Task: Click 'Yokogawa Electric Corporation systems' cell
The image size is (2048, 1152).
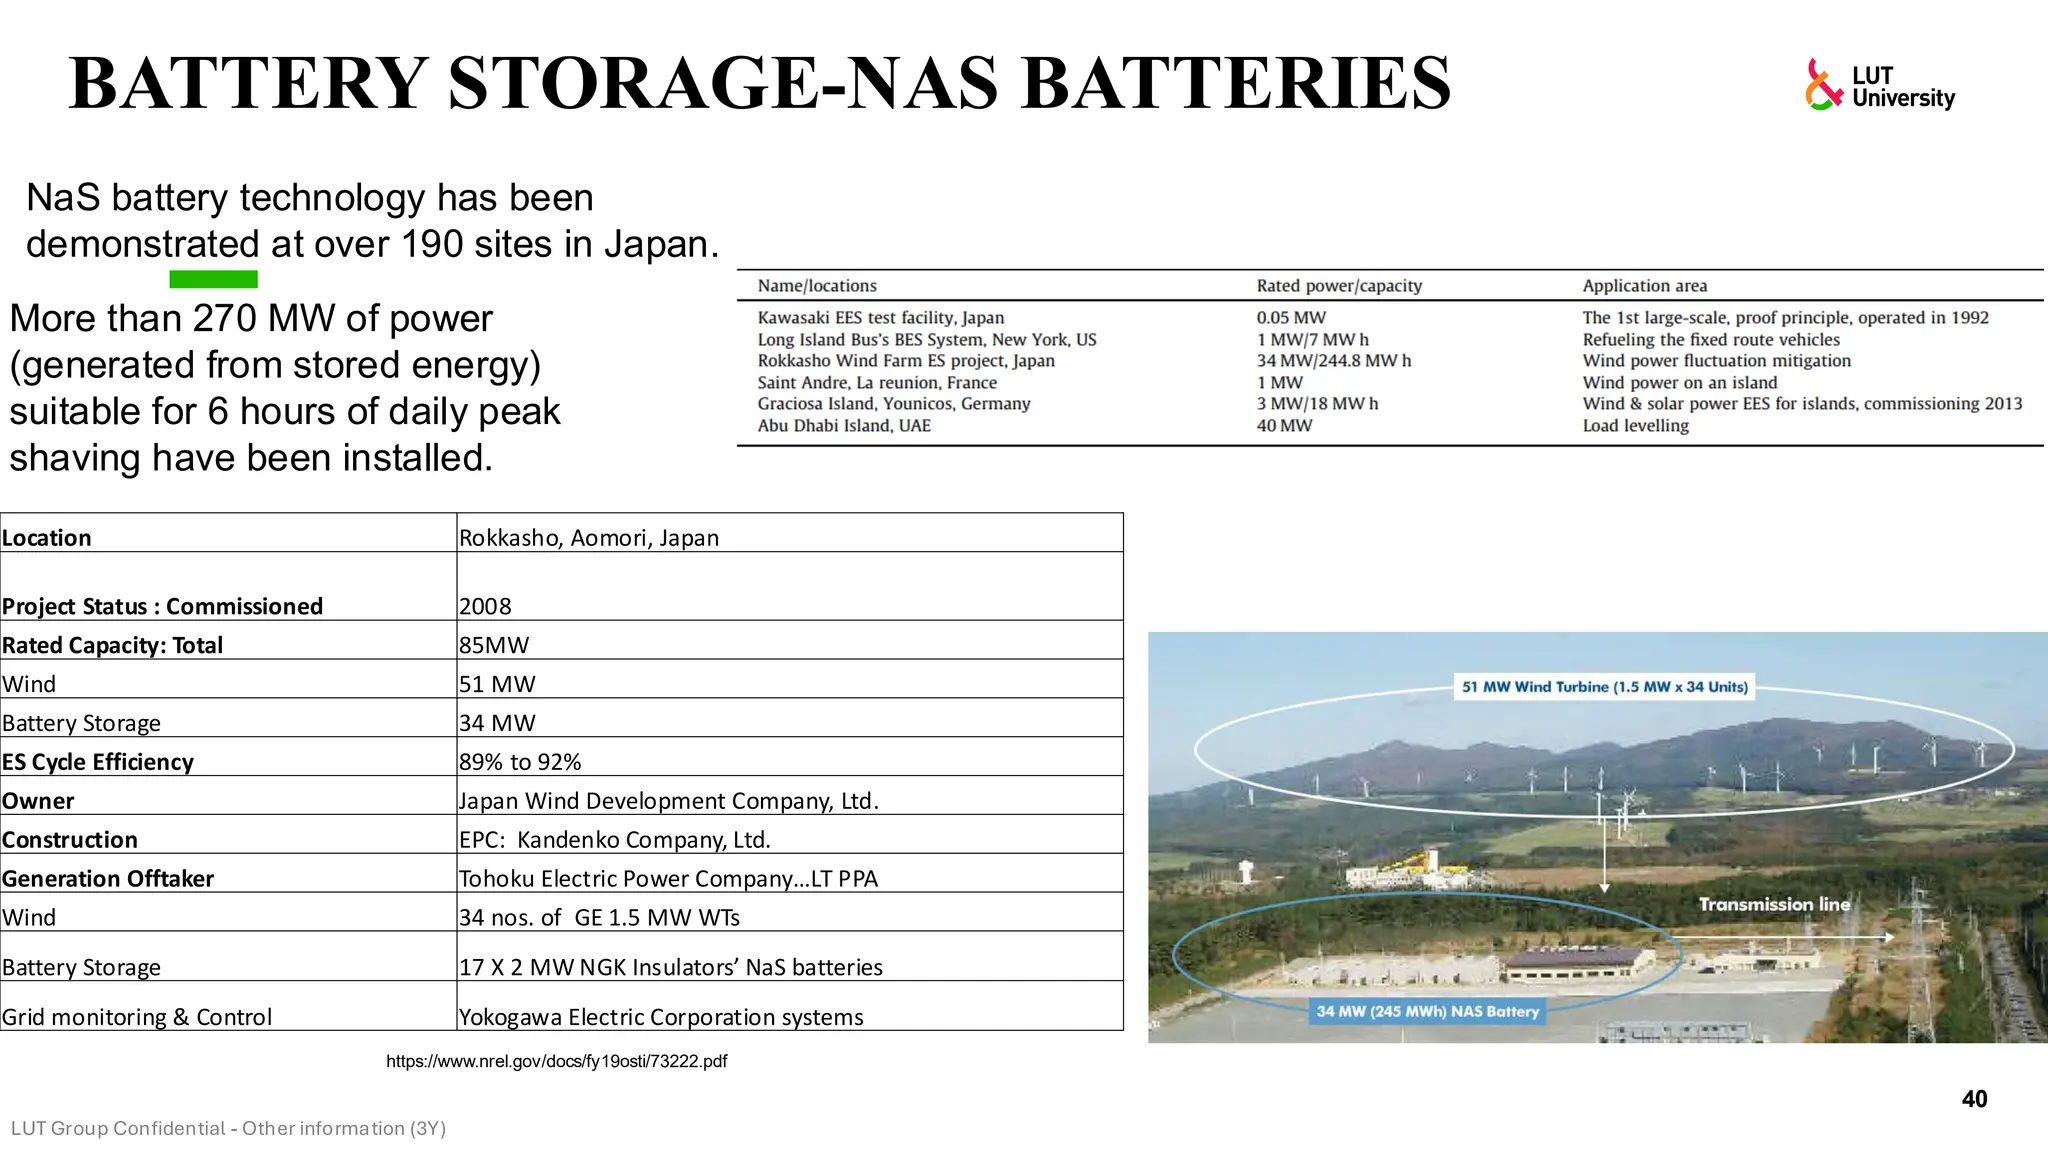Action: [790, 1006]
